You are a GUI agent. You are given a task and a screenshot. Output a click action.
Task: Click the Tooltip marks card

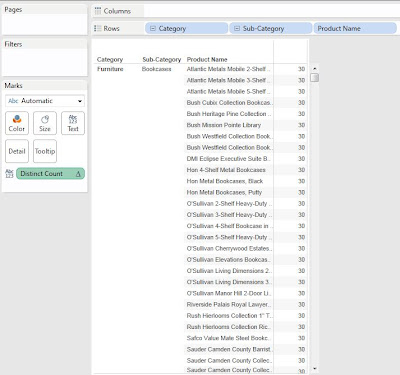(45, 151)
